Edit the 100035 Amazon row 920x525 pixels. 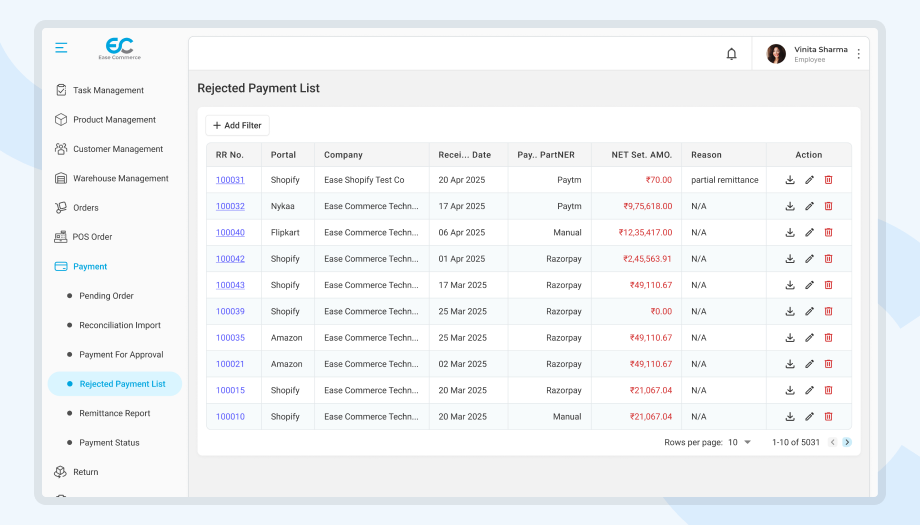coord(809,338)
